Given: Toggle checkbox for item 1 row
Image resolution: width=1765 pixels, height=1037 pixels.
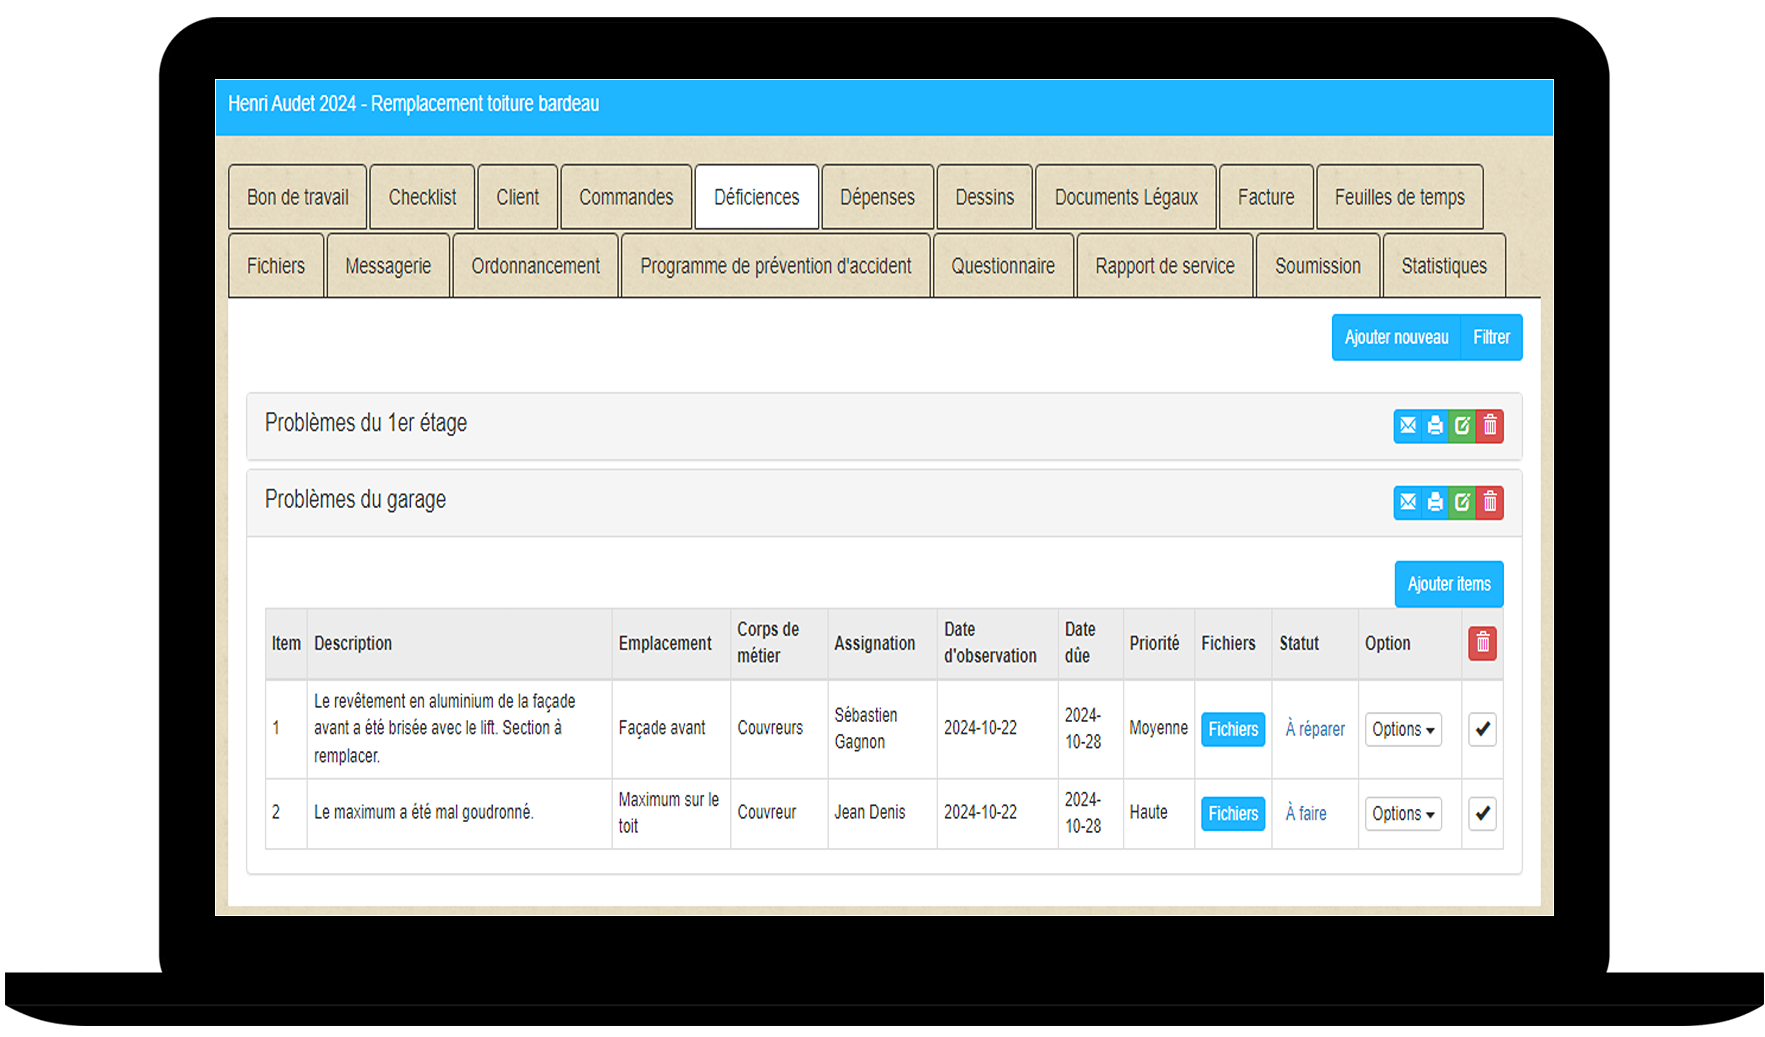Looking at the screenshot, I should click(x=1482, y=729).
